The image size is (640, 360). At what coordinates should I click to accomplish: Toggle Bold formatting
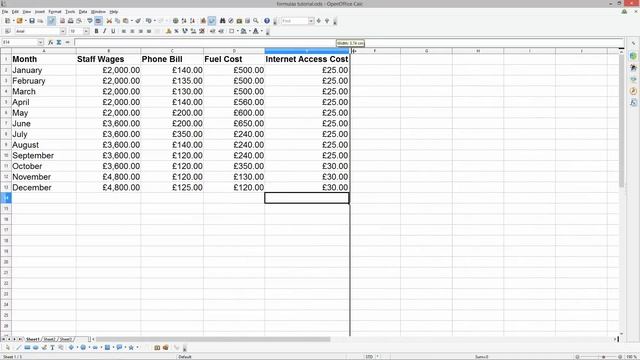(x=96, y=31)
